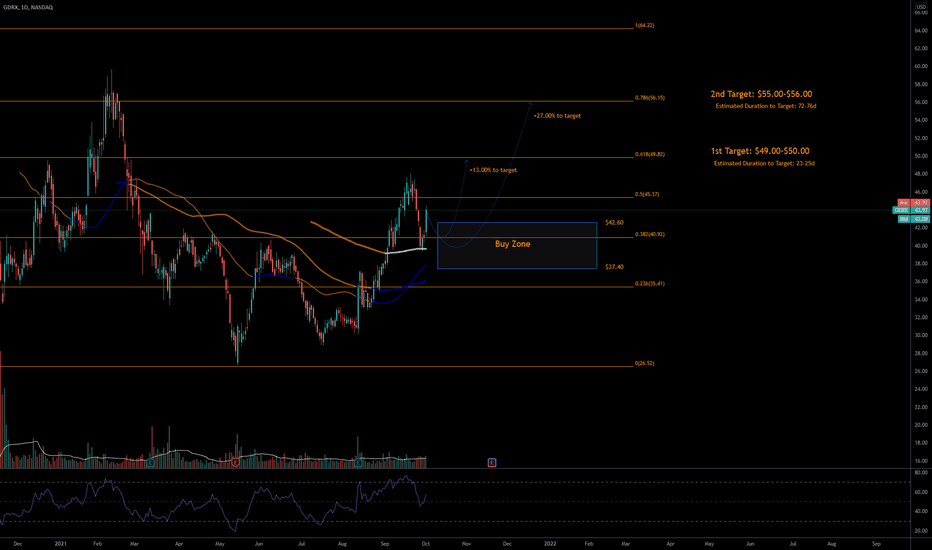Image resolution: width=932 pixels, height=550 pixels.
Task: Click the 2021 label on time axis
Action: click(x=61, y=543)
